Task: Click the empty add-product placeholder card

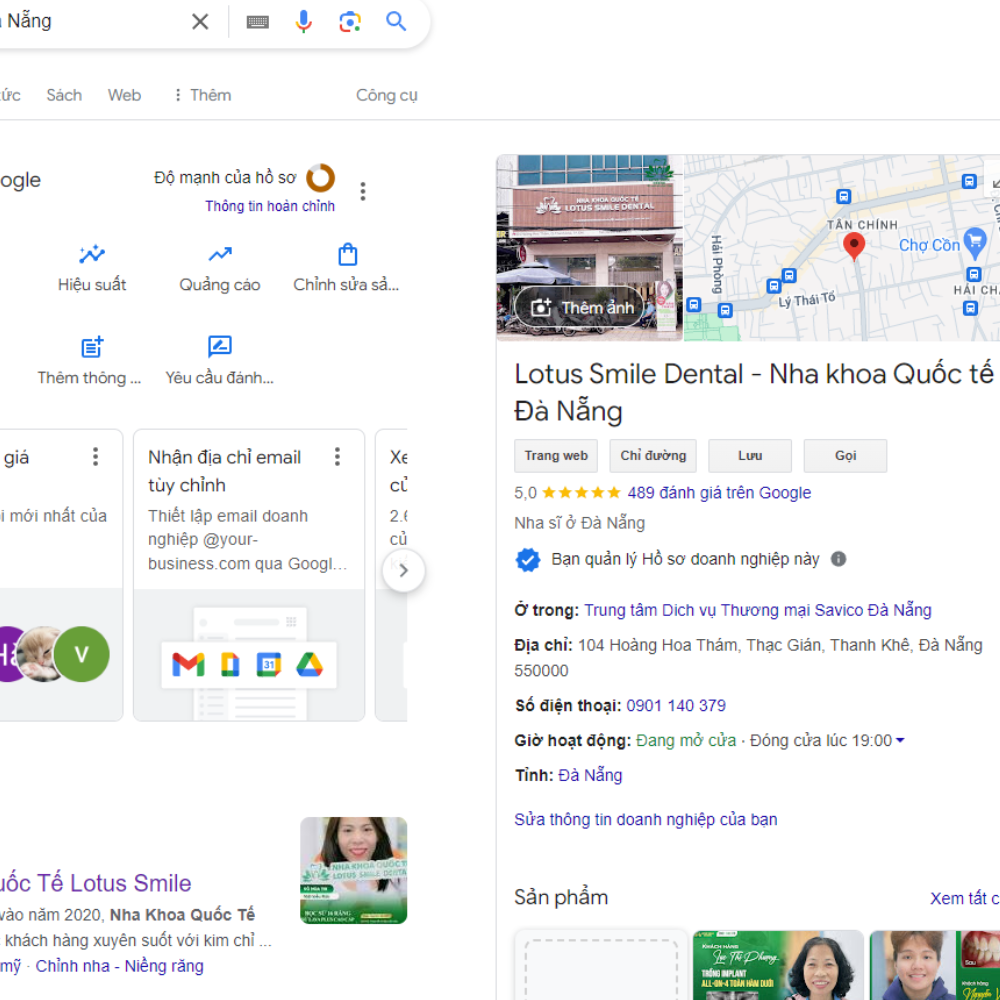Action: pos(601,965)
